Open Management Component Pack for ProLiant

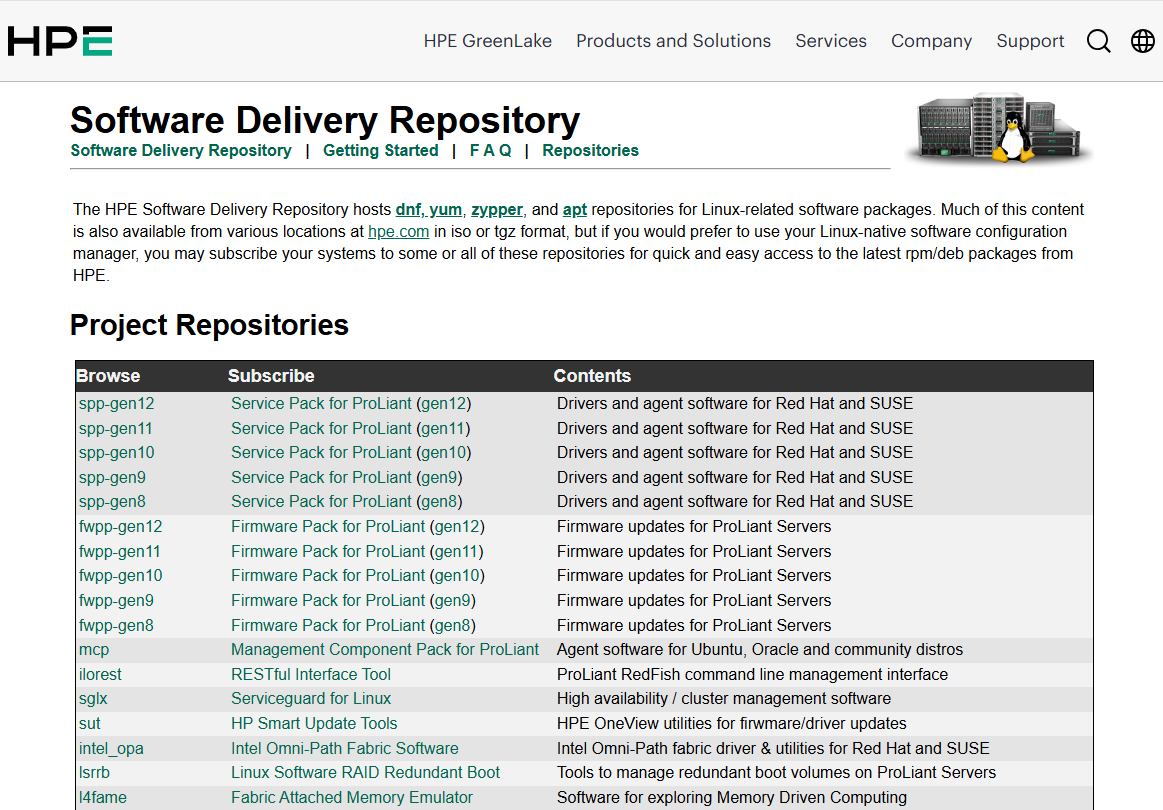click(x=384, y=650)
